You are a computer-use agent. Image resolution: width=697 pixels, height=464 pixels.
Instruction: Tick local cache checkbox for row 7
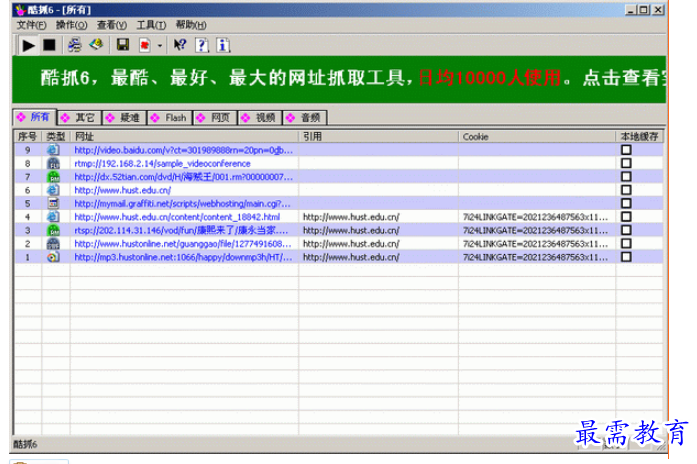coord(626,176)
